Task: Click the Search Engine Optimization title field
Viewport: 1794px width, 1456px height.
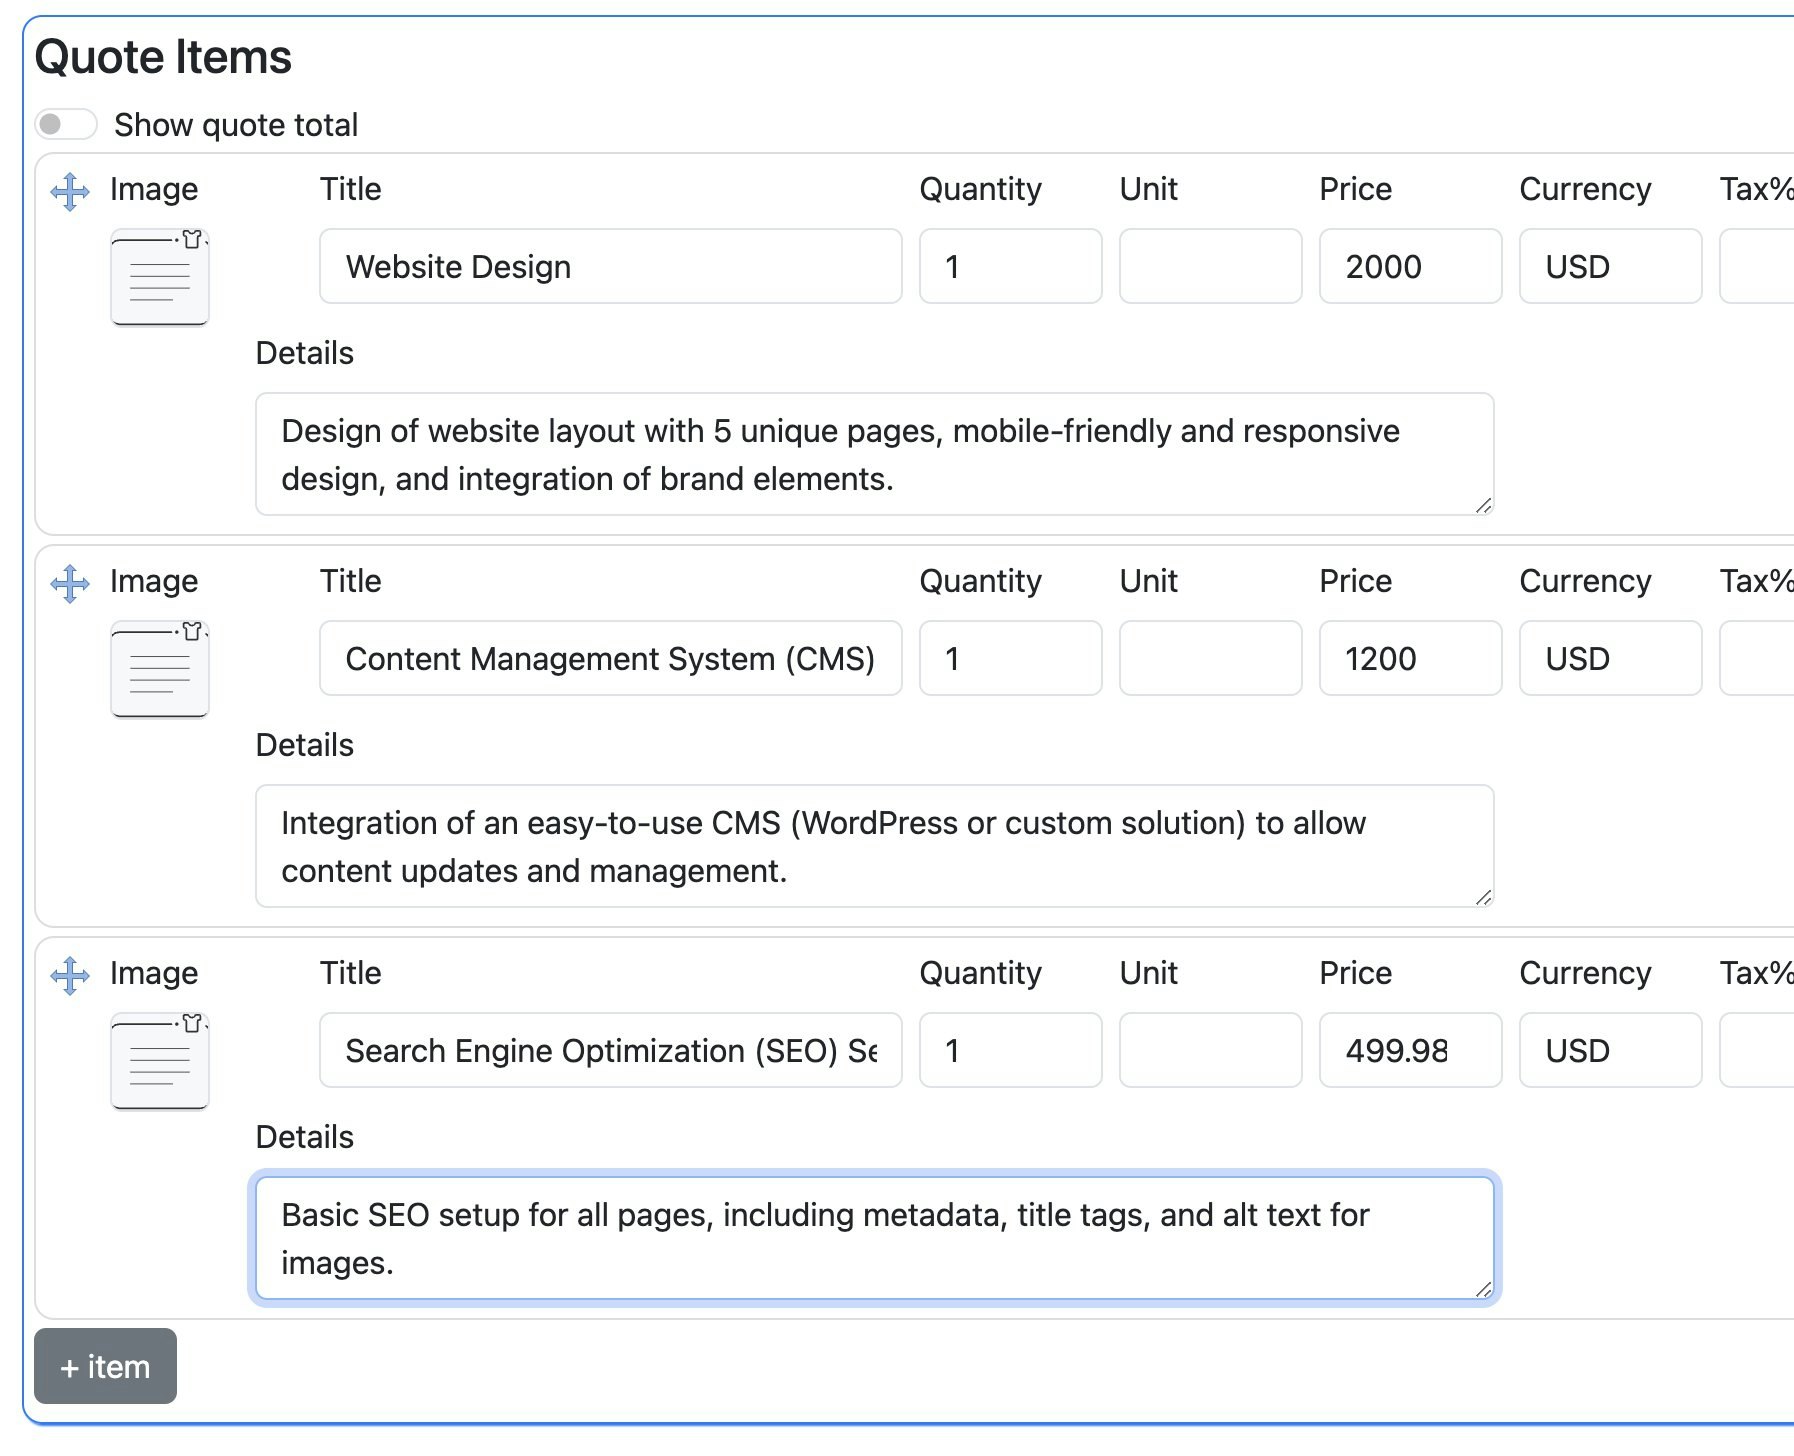Action: (610, 1051)
